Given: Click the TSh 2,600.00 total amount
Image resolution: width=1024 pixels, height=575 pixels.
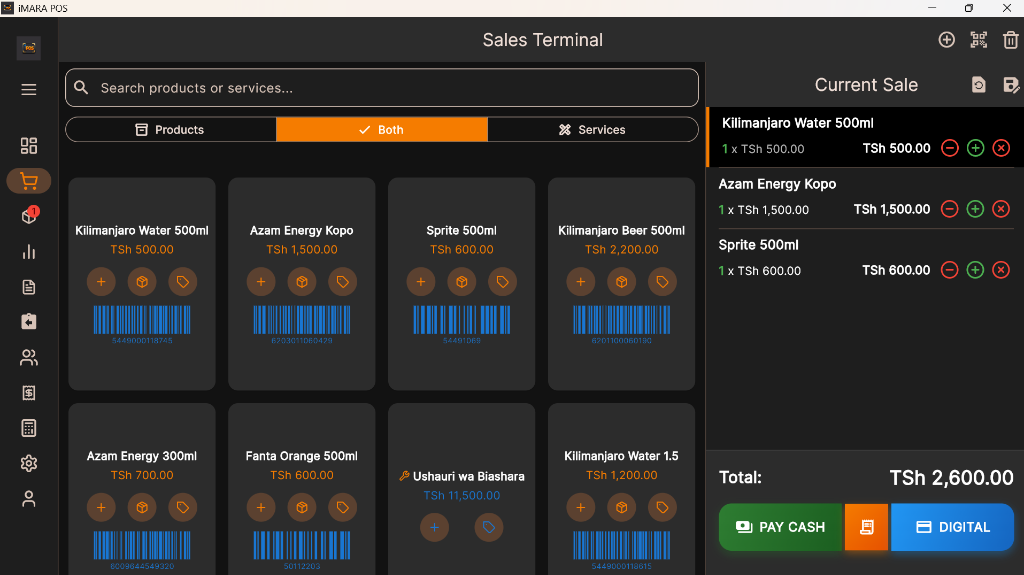Looking at the screenshot, I should click(x=951, y=478).
